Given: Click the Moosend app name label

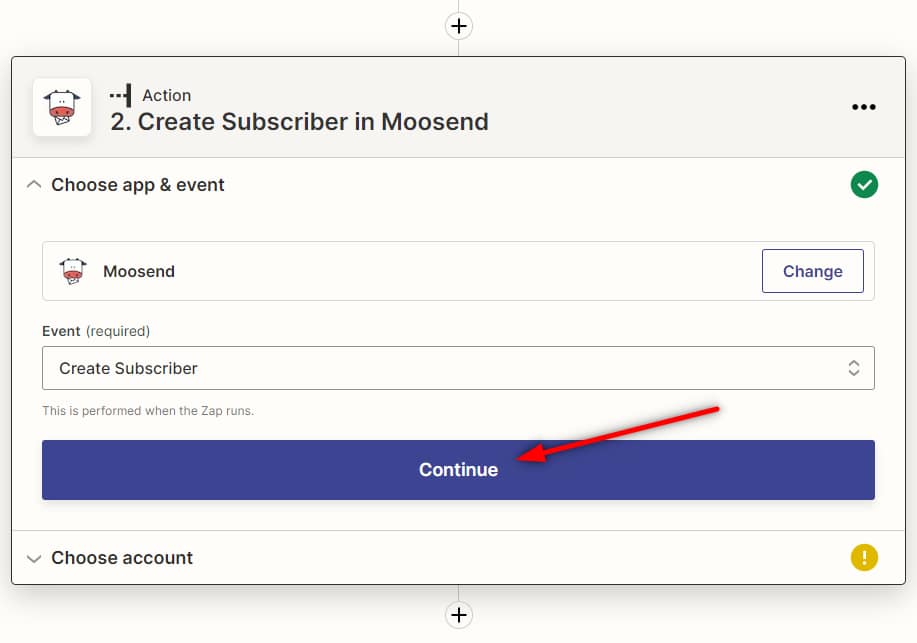Looking at the screenshot, I should pos(139,271).
